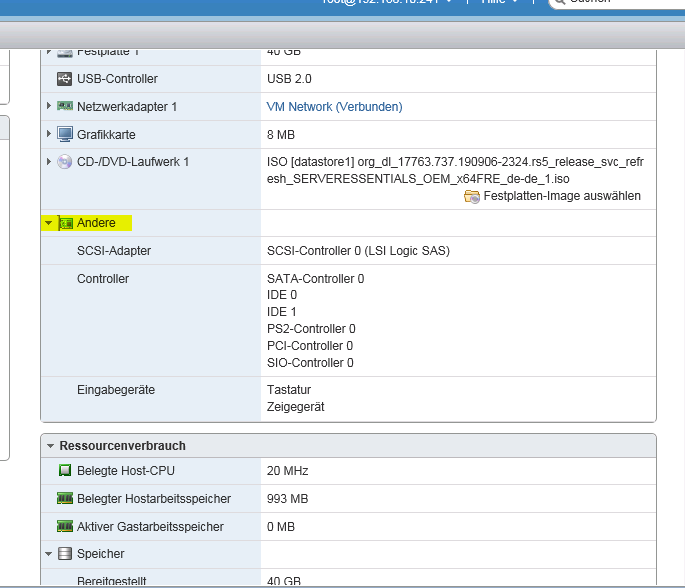Select the SATA-Controller 0 entry

[x=315, y=279]
